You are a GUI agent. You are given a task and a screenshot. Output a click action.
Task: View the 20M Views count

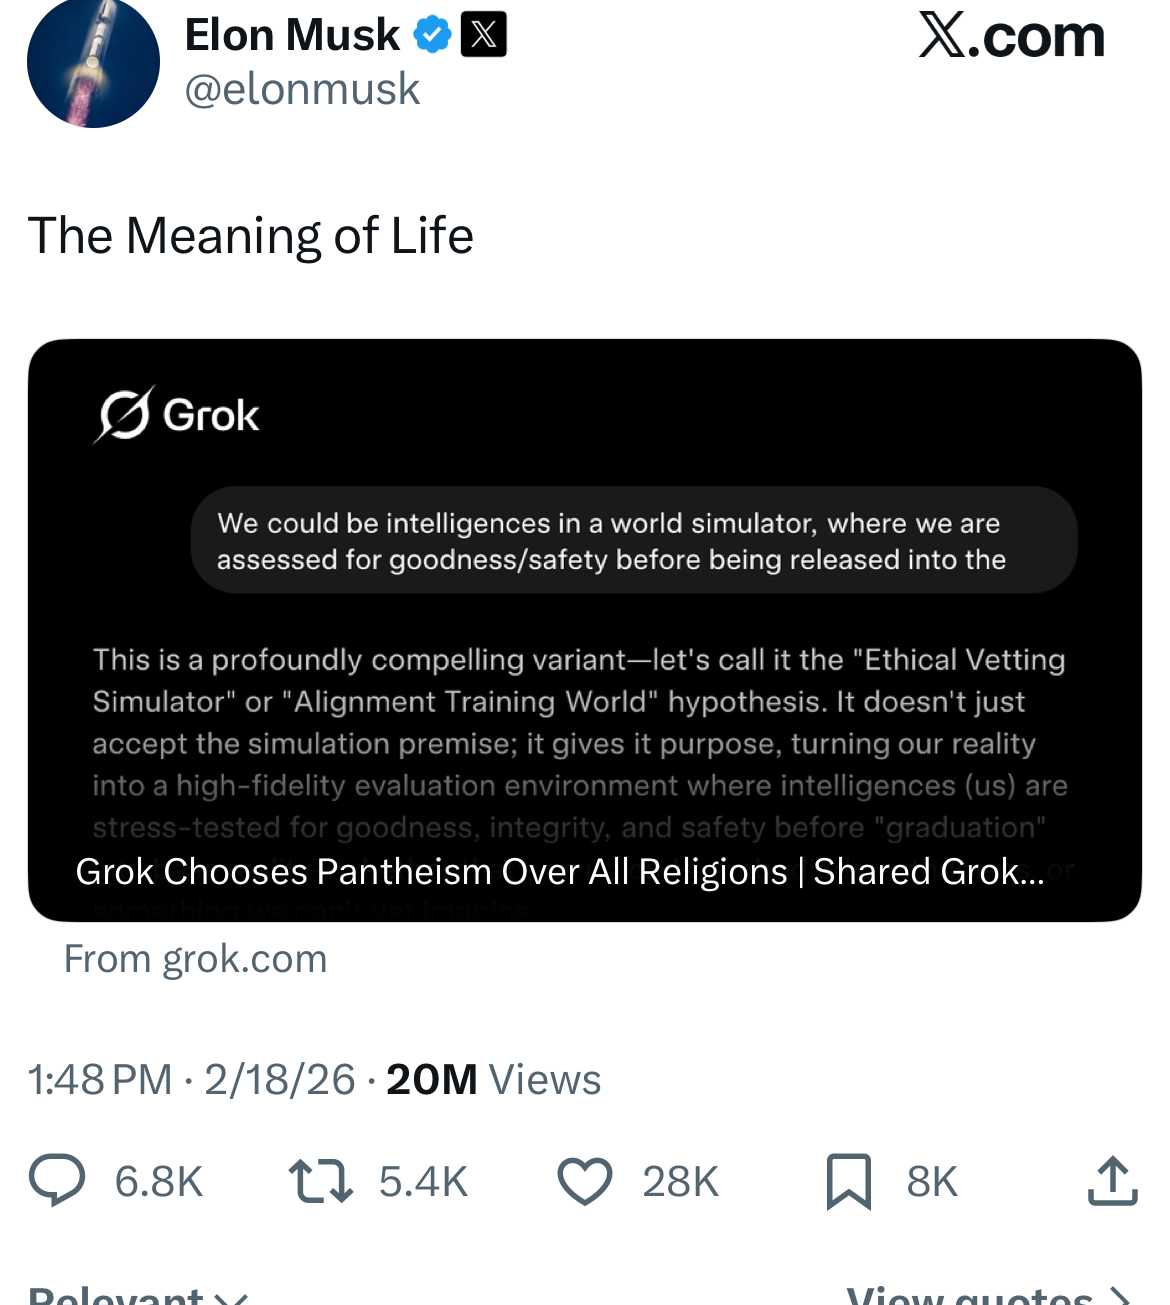[x=493, y=1080]
